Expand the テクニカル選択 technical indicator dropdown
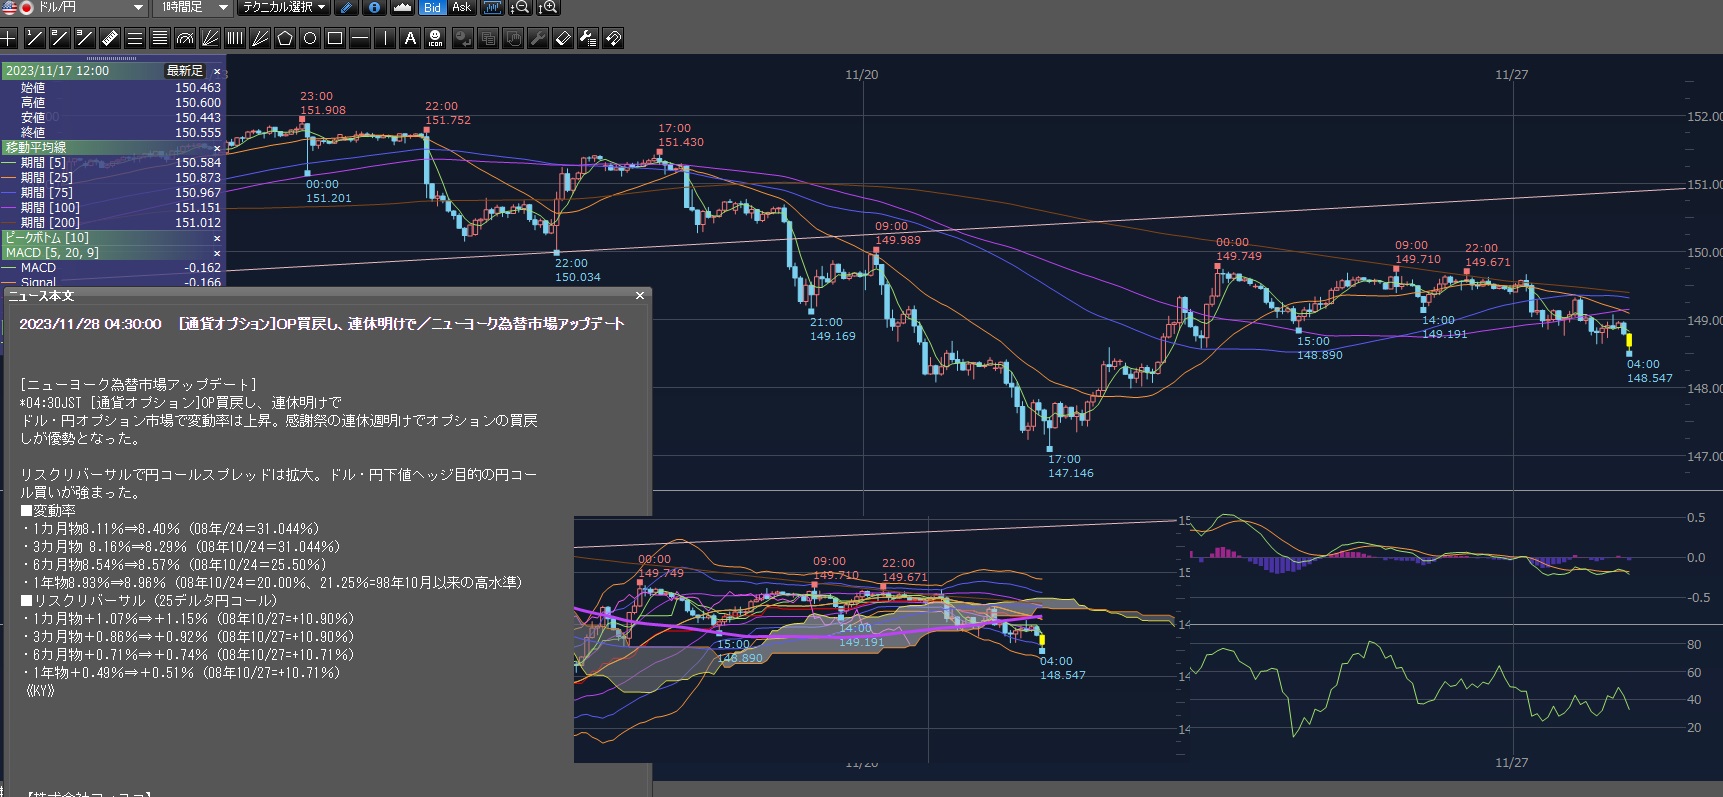The height and width of the screenshot is (797, 1723). 321,8
